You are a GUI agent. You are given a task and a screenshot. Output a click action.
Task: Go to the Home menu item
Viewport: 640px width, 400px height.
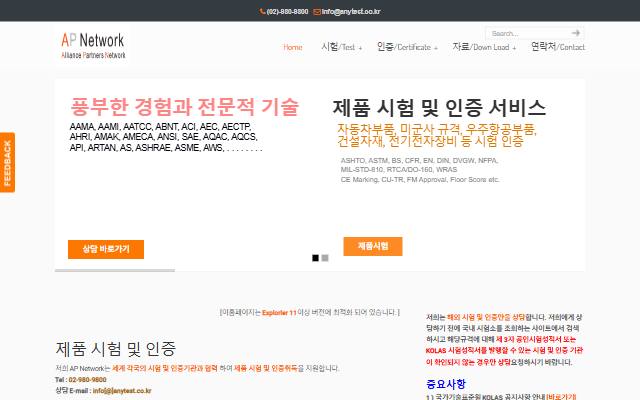coord(293,47)
